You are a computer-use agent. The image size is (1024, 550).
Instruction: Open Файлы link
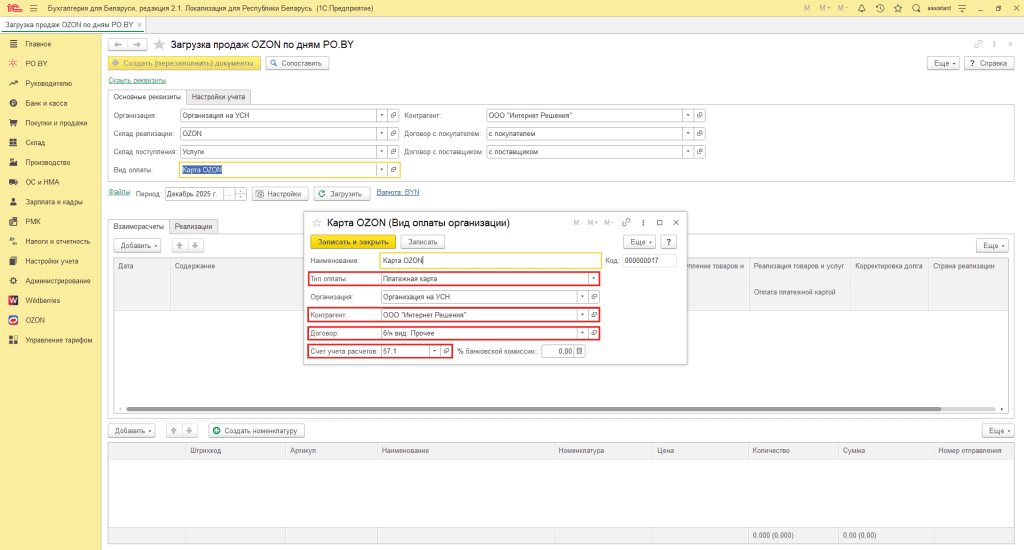(x=119, y=192)
